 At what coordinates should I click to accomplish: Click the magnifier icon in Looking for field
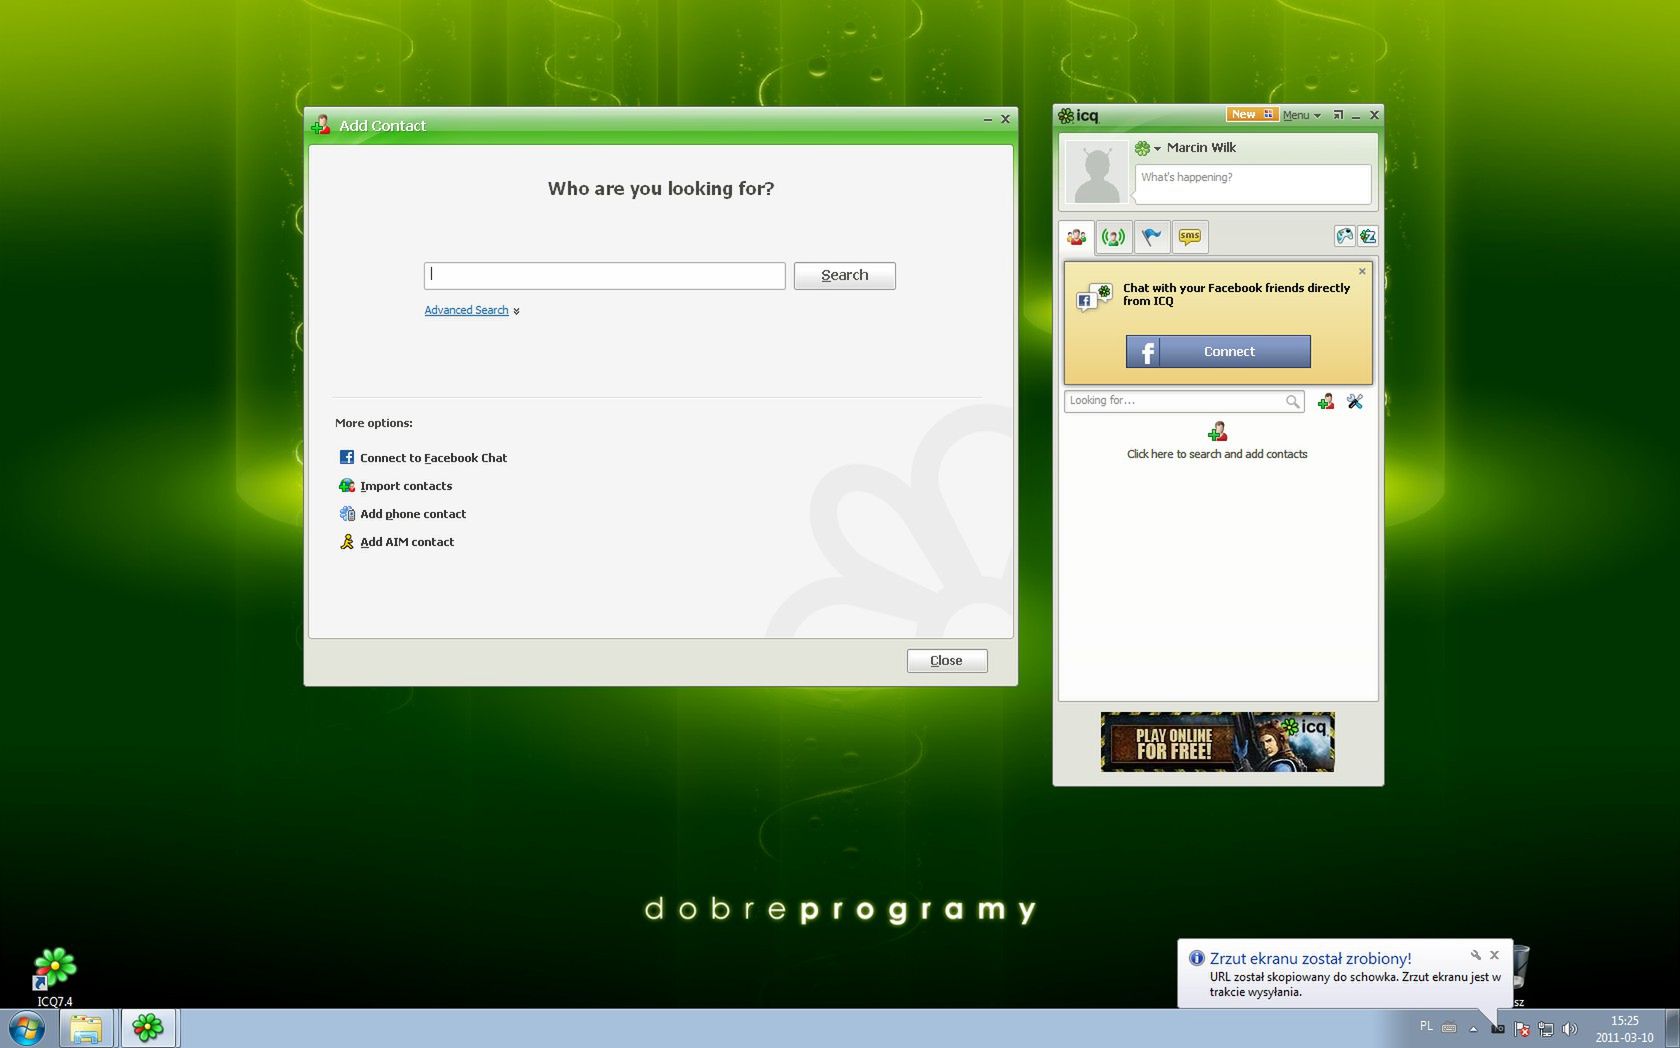[1293, 401]
